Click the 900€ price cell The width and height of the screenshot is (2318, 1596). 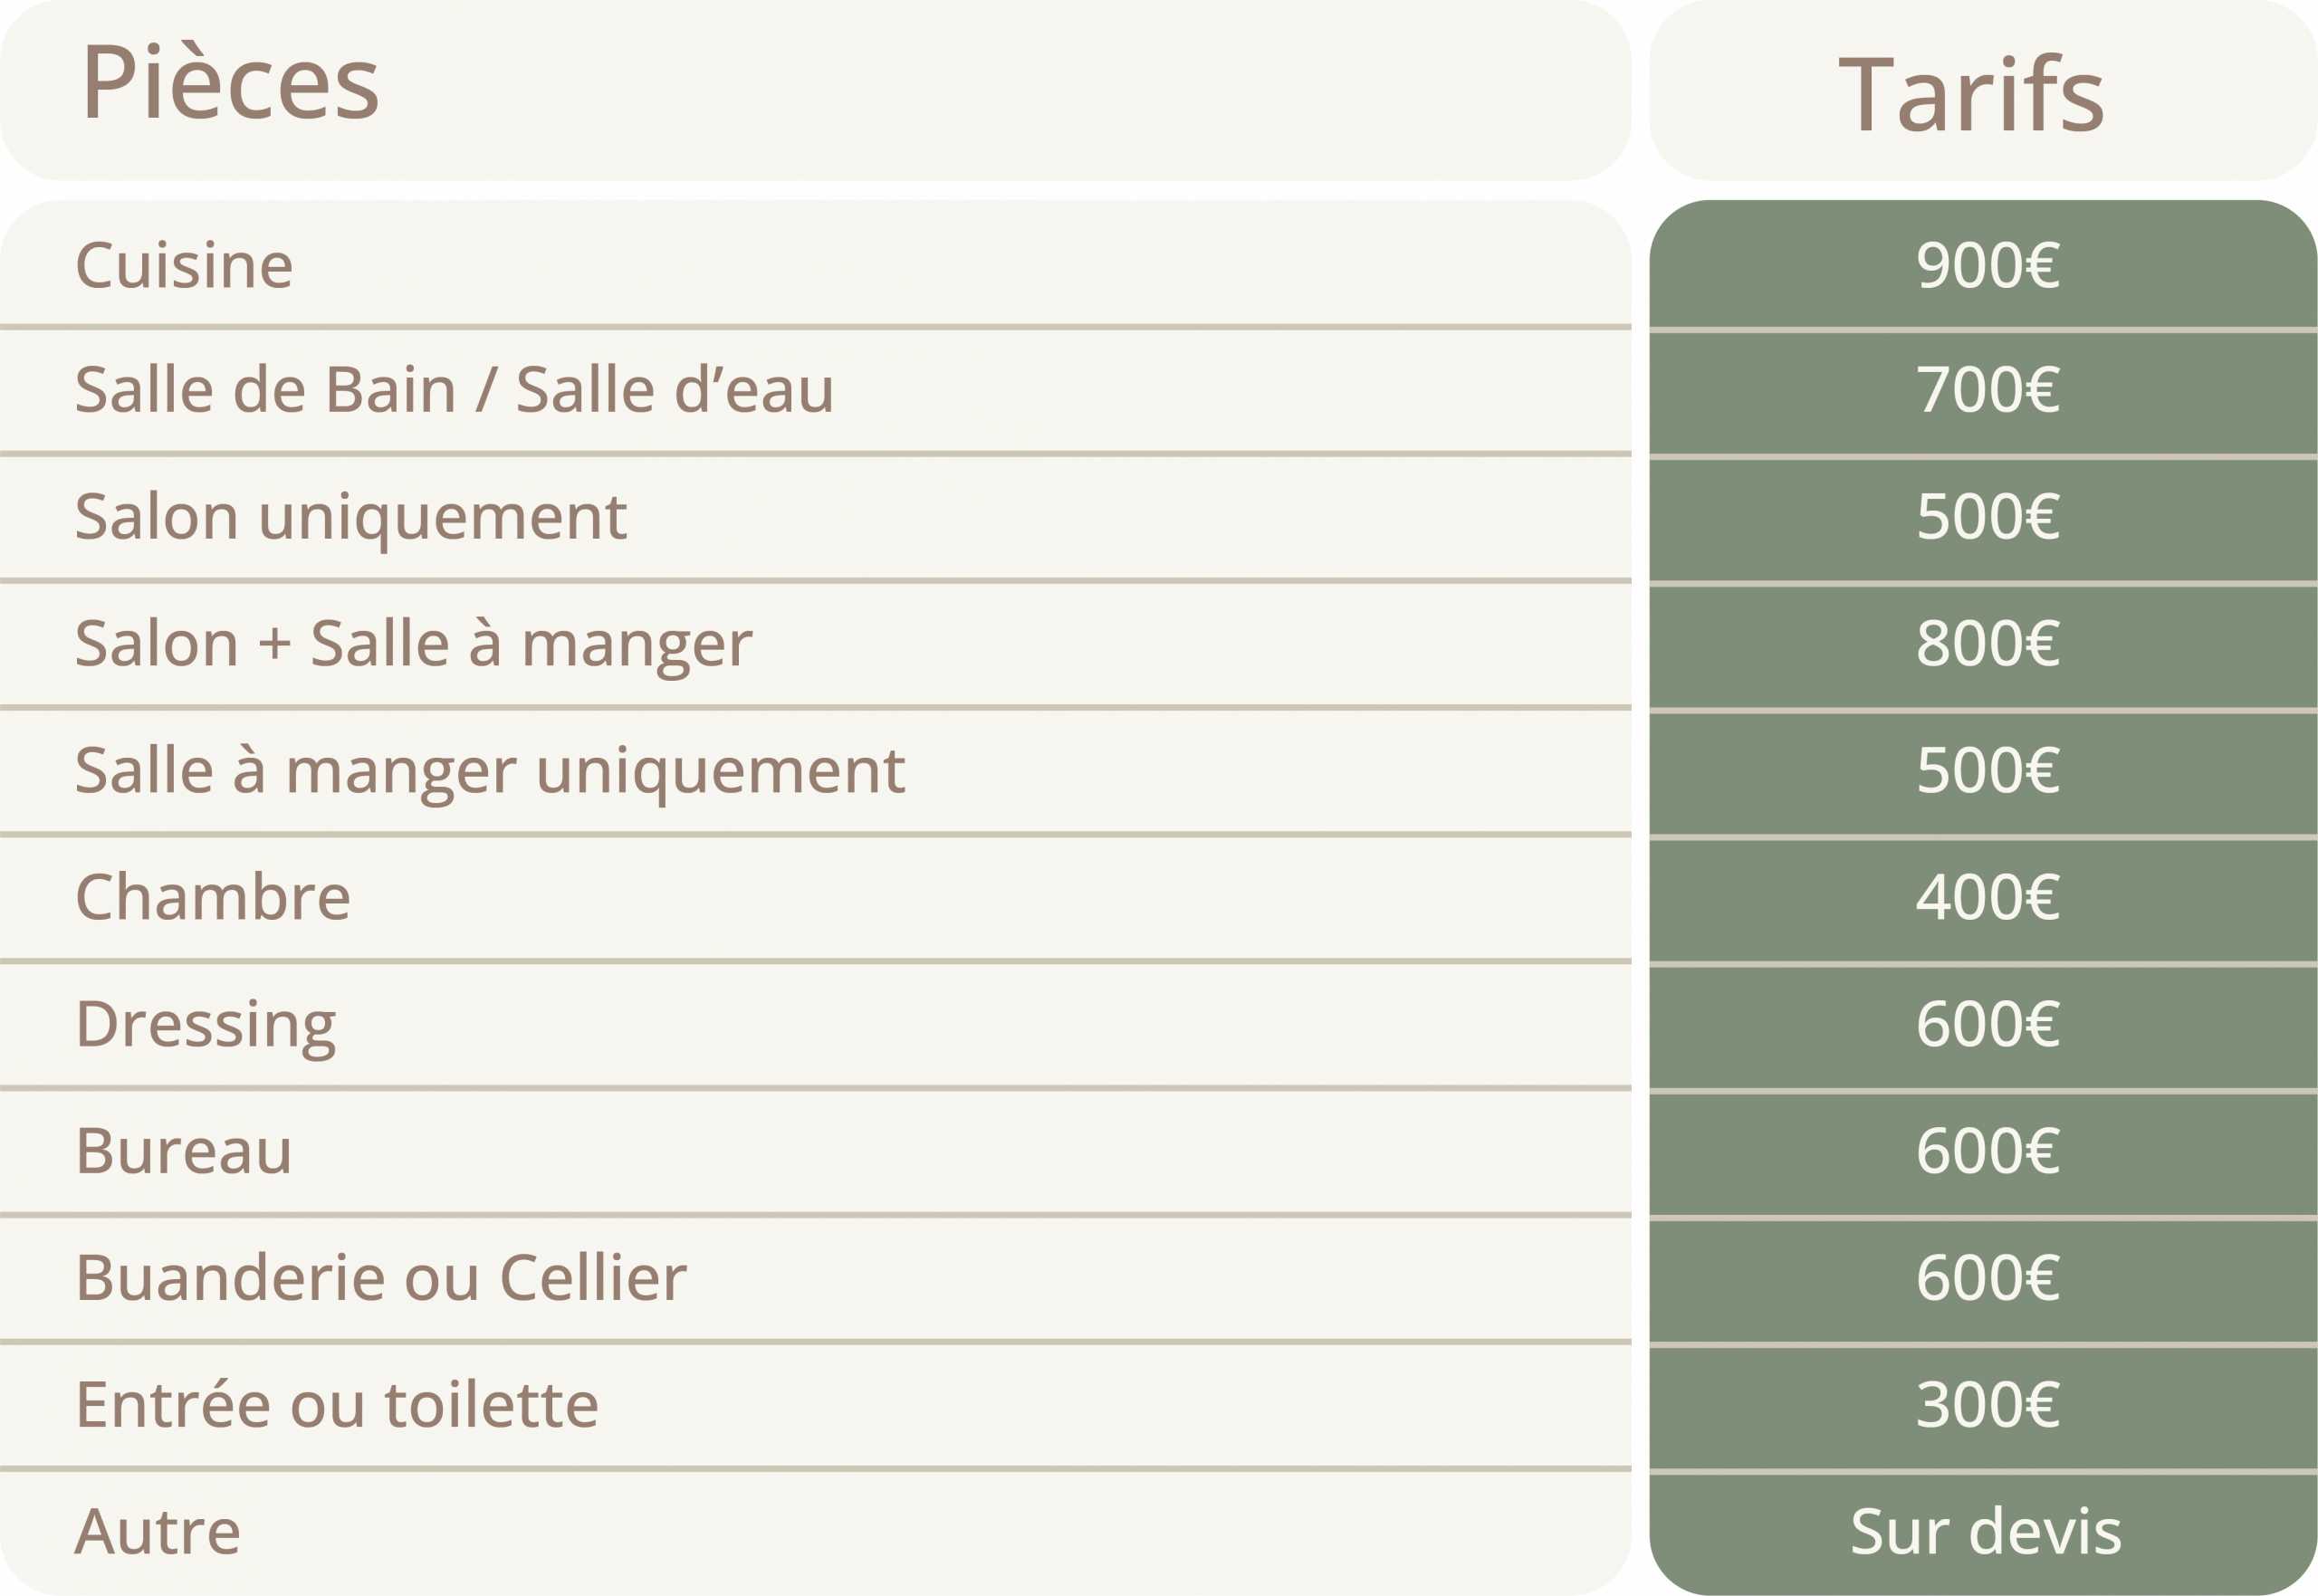(x=1987, y=265)
